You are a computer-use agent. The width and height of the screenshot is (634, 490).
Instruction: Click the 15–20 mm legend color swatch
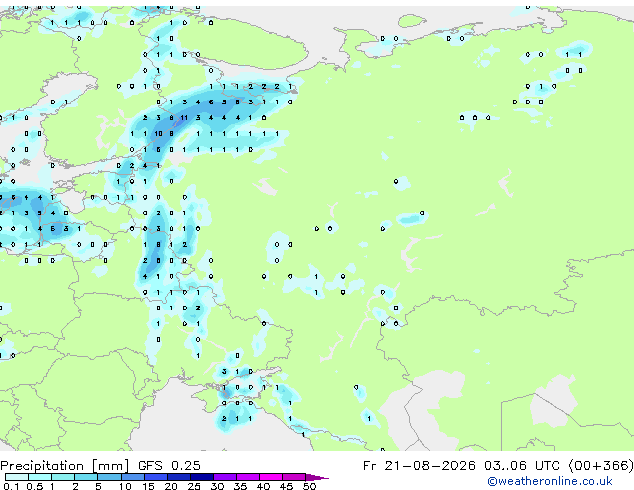155,477
